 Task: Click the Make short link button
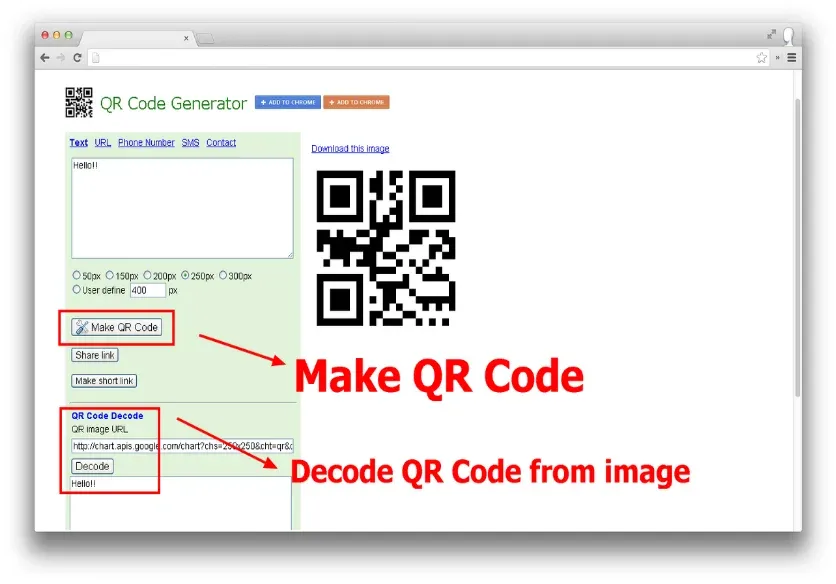point(104,381)
